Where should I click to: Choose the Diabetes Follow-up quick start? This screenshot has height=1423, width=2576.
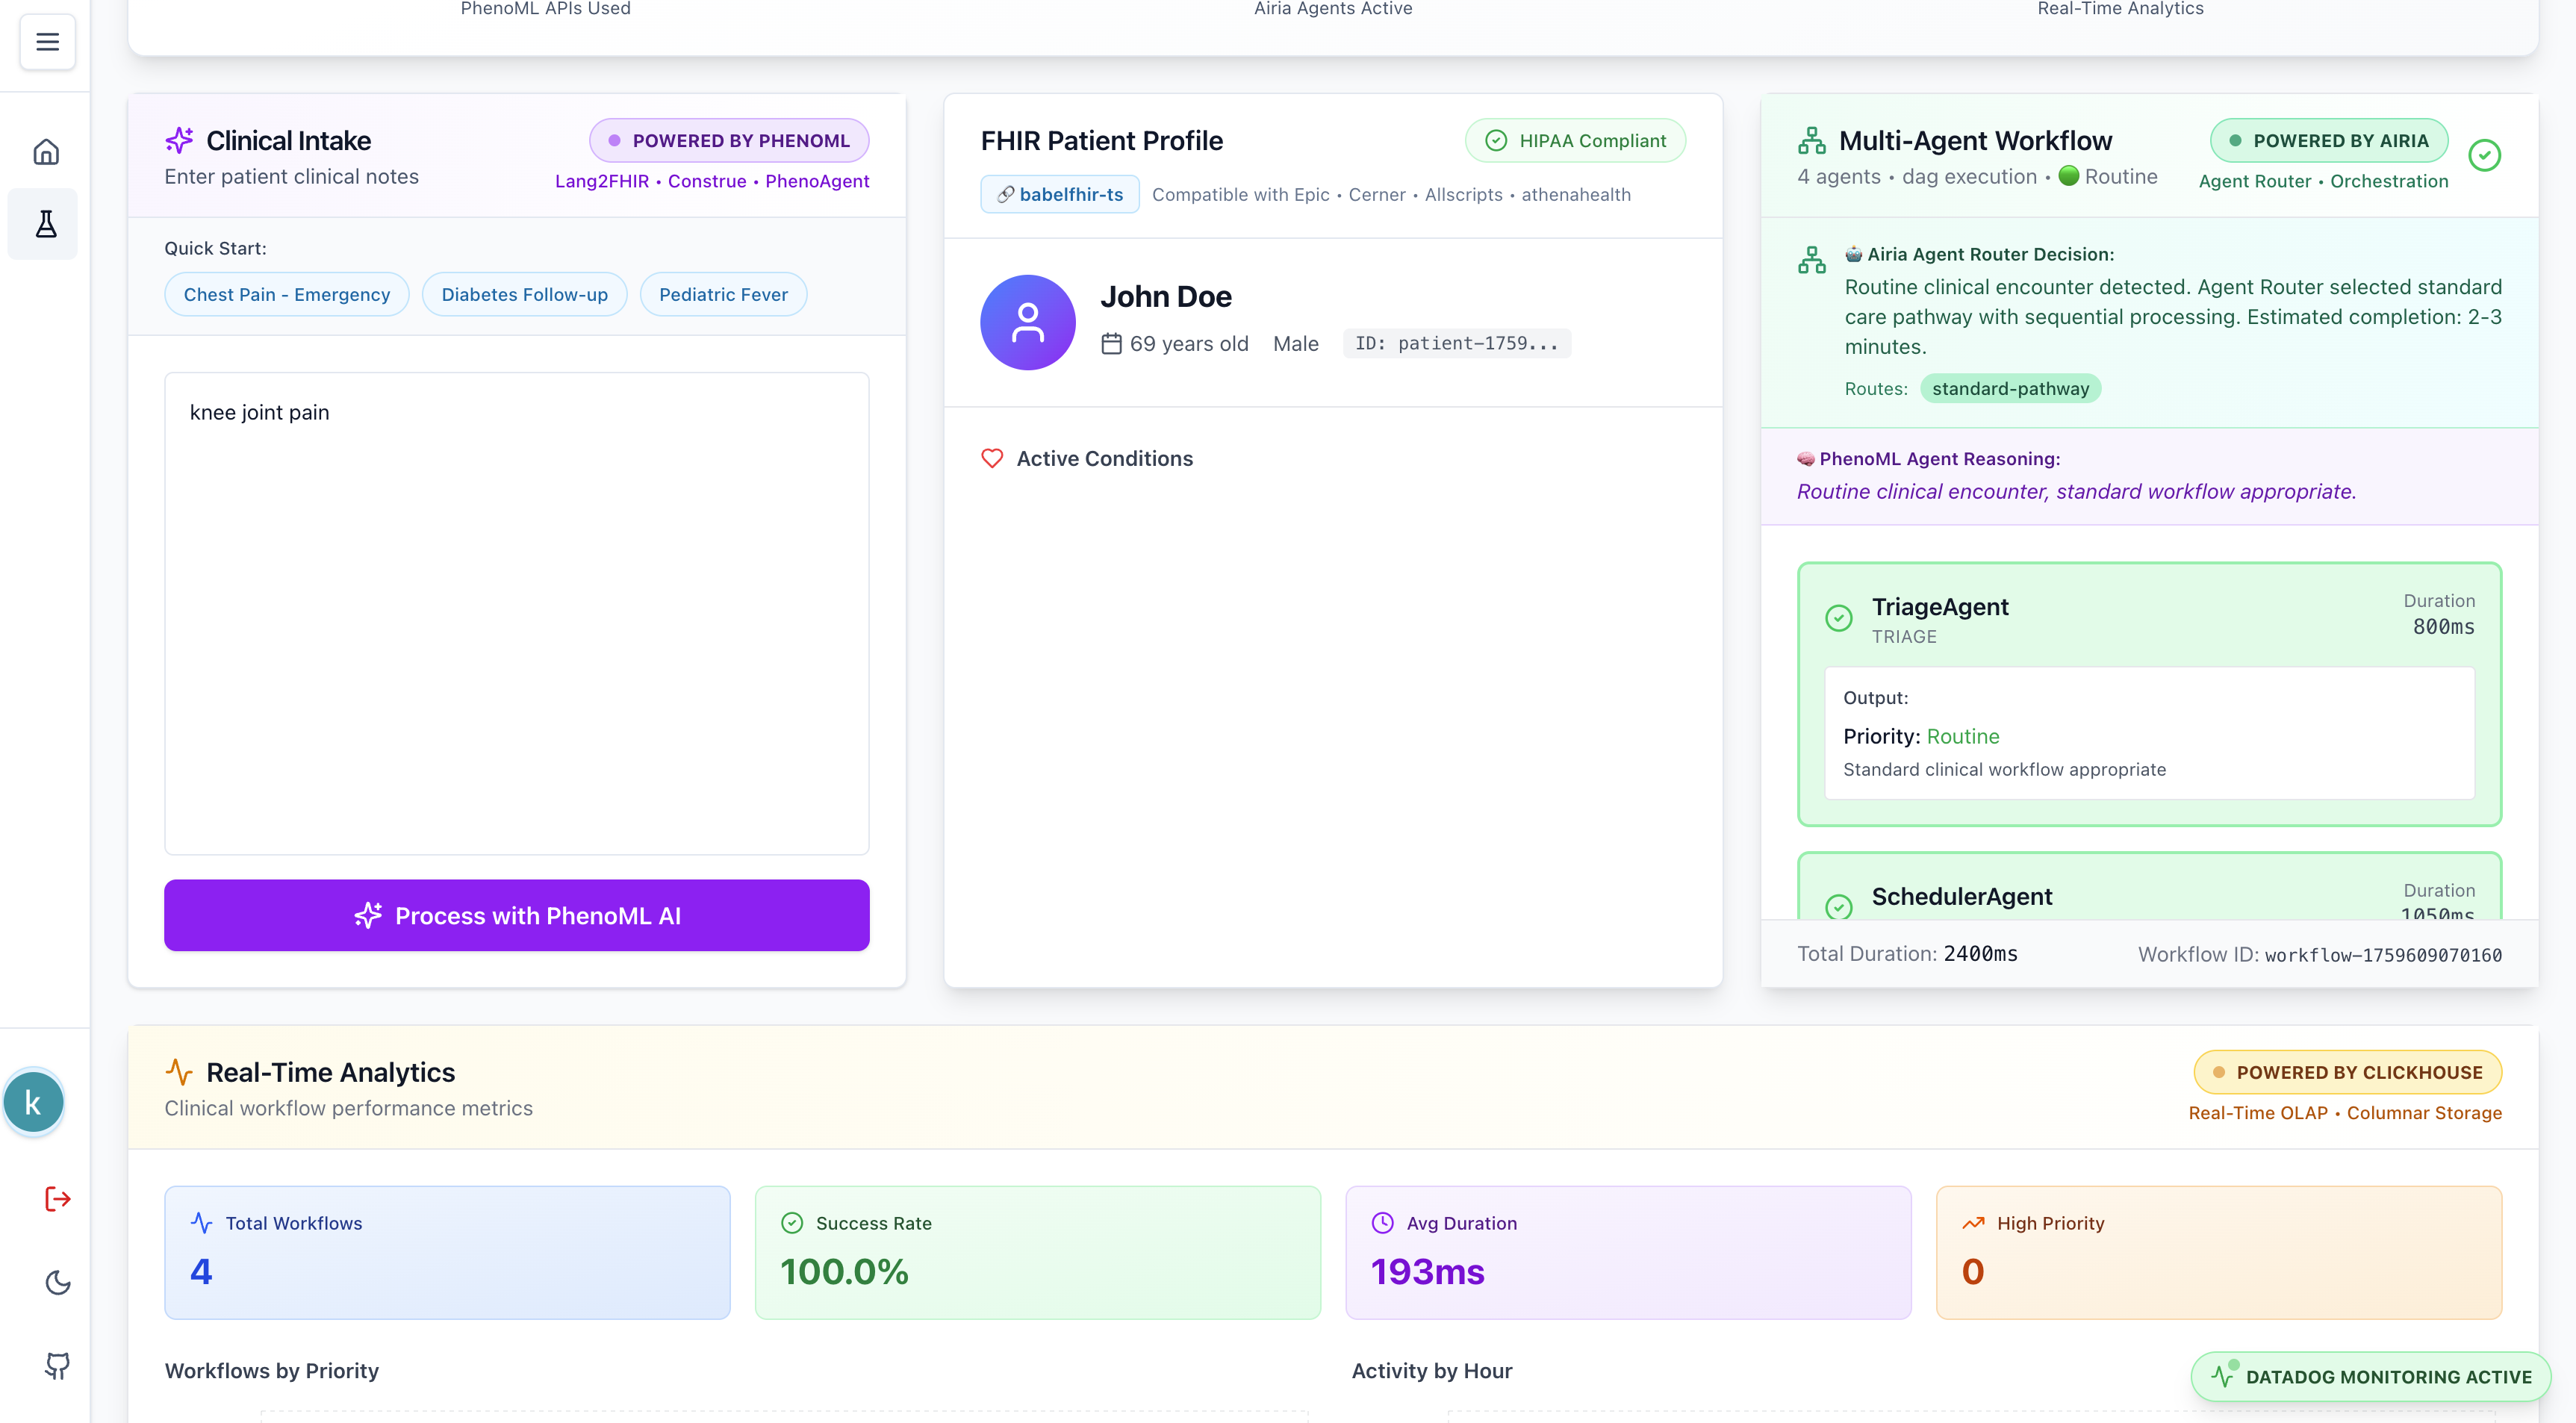[x=524, y=294]
